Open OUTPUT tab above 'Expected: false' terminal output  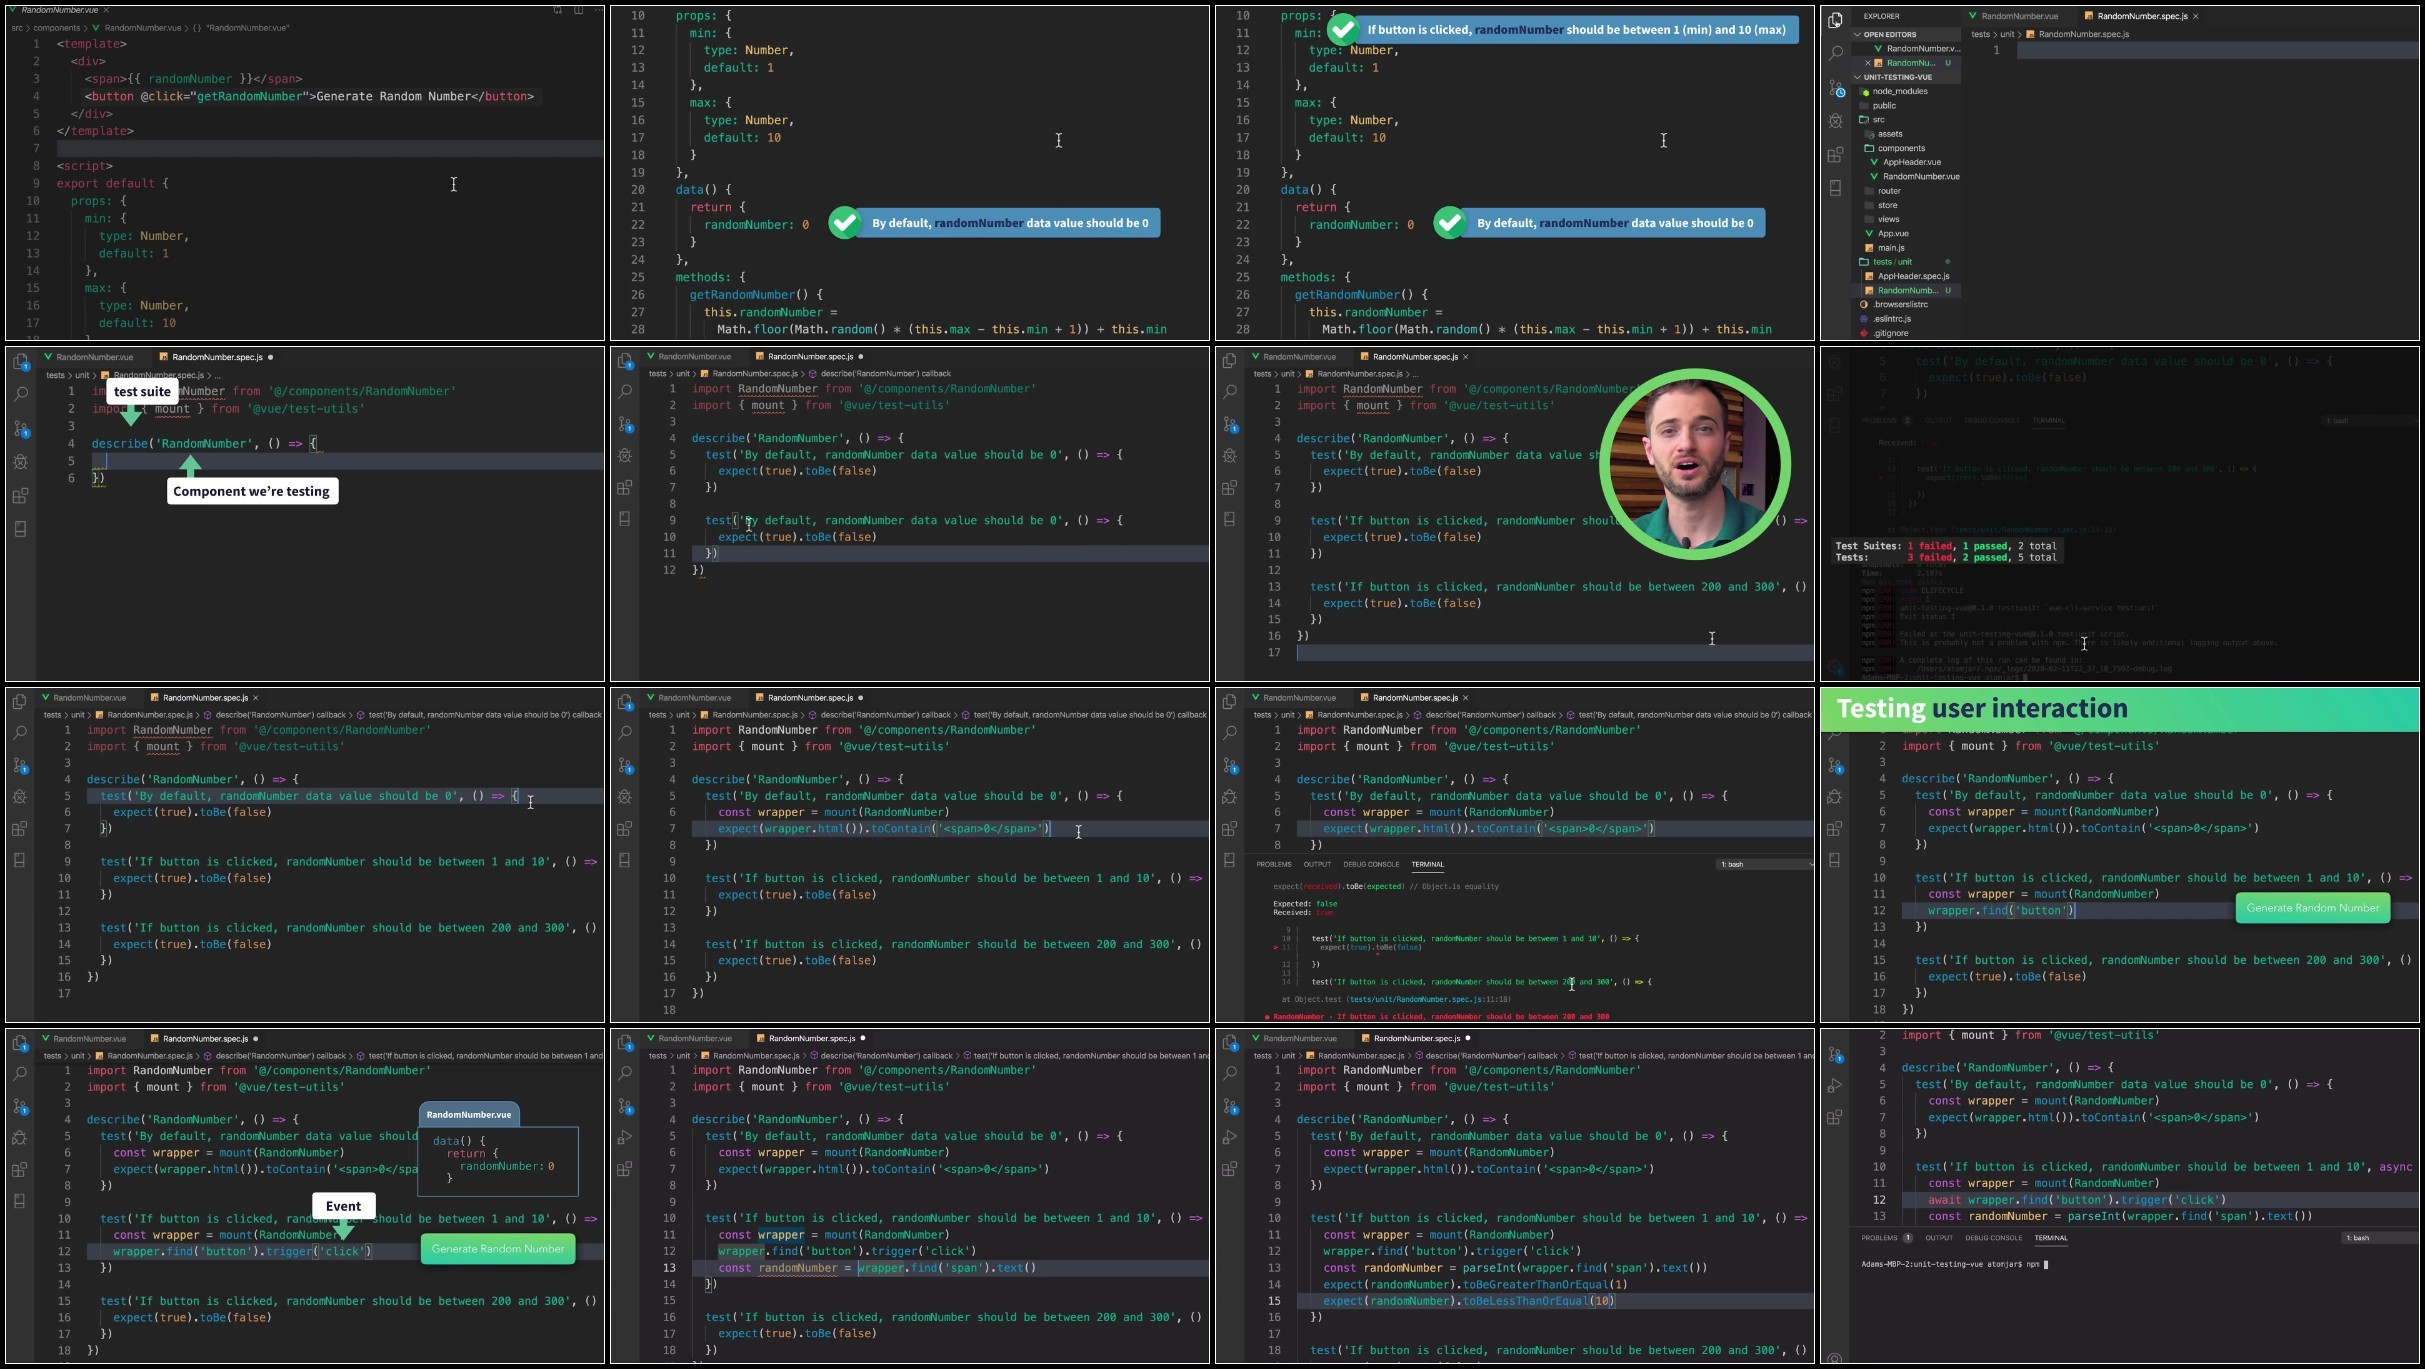pyautogui.click(x=1316, y=865)
